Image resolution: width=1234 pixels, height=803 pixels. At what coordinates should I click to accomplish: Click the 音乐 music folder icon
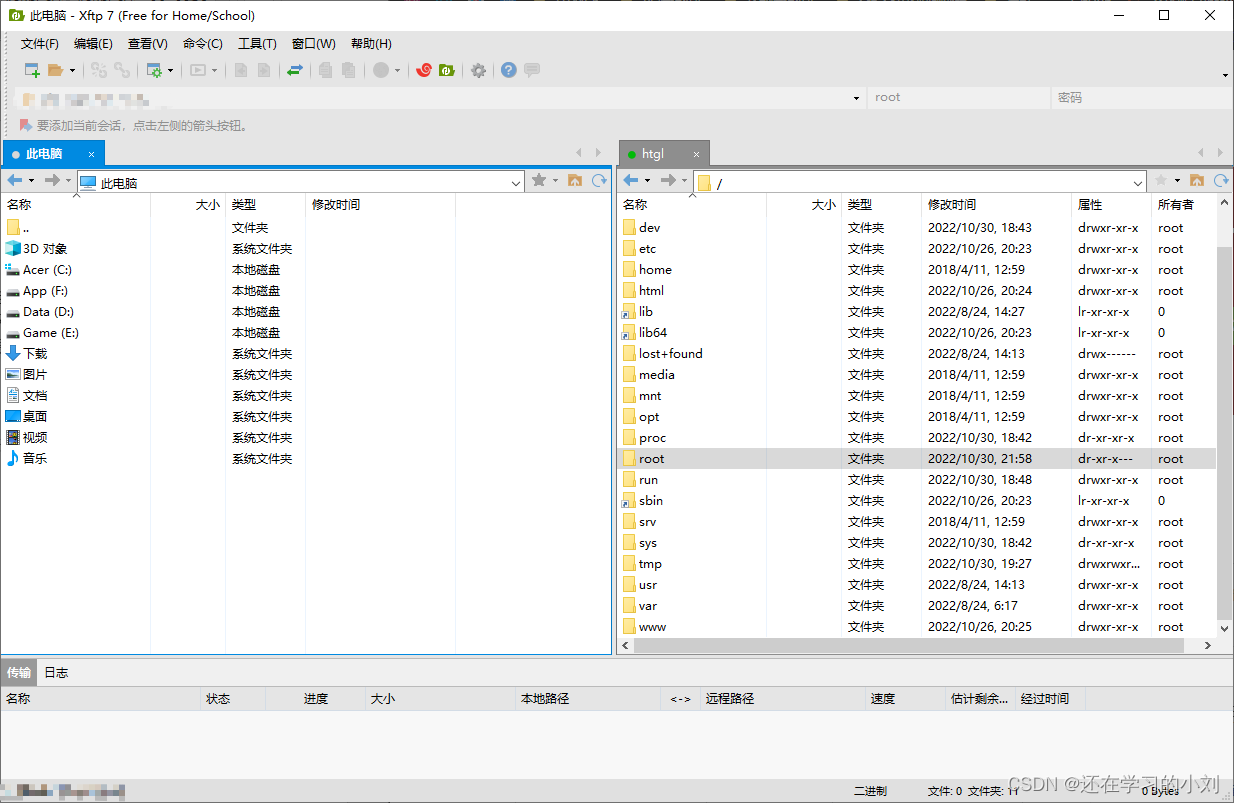coord(13,459)
